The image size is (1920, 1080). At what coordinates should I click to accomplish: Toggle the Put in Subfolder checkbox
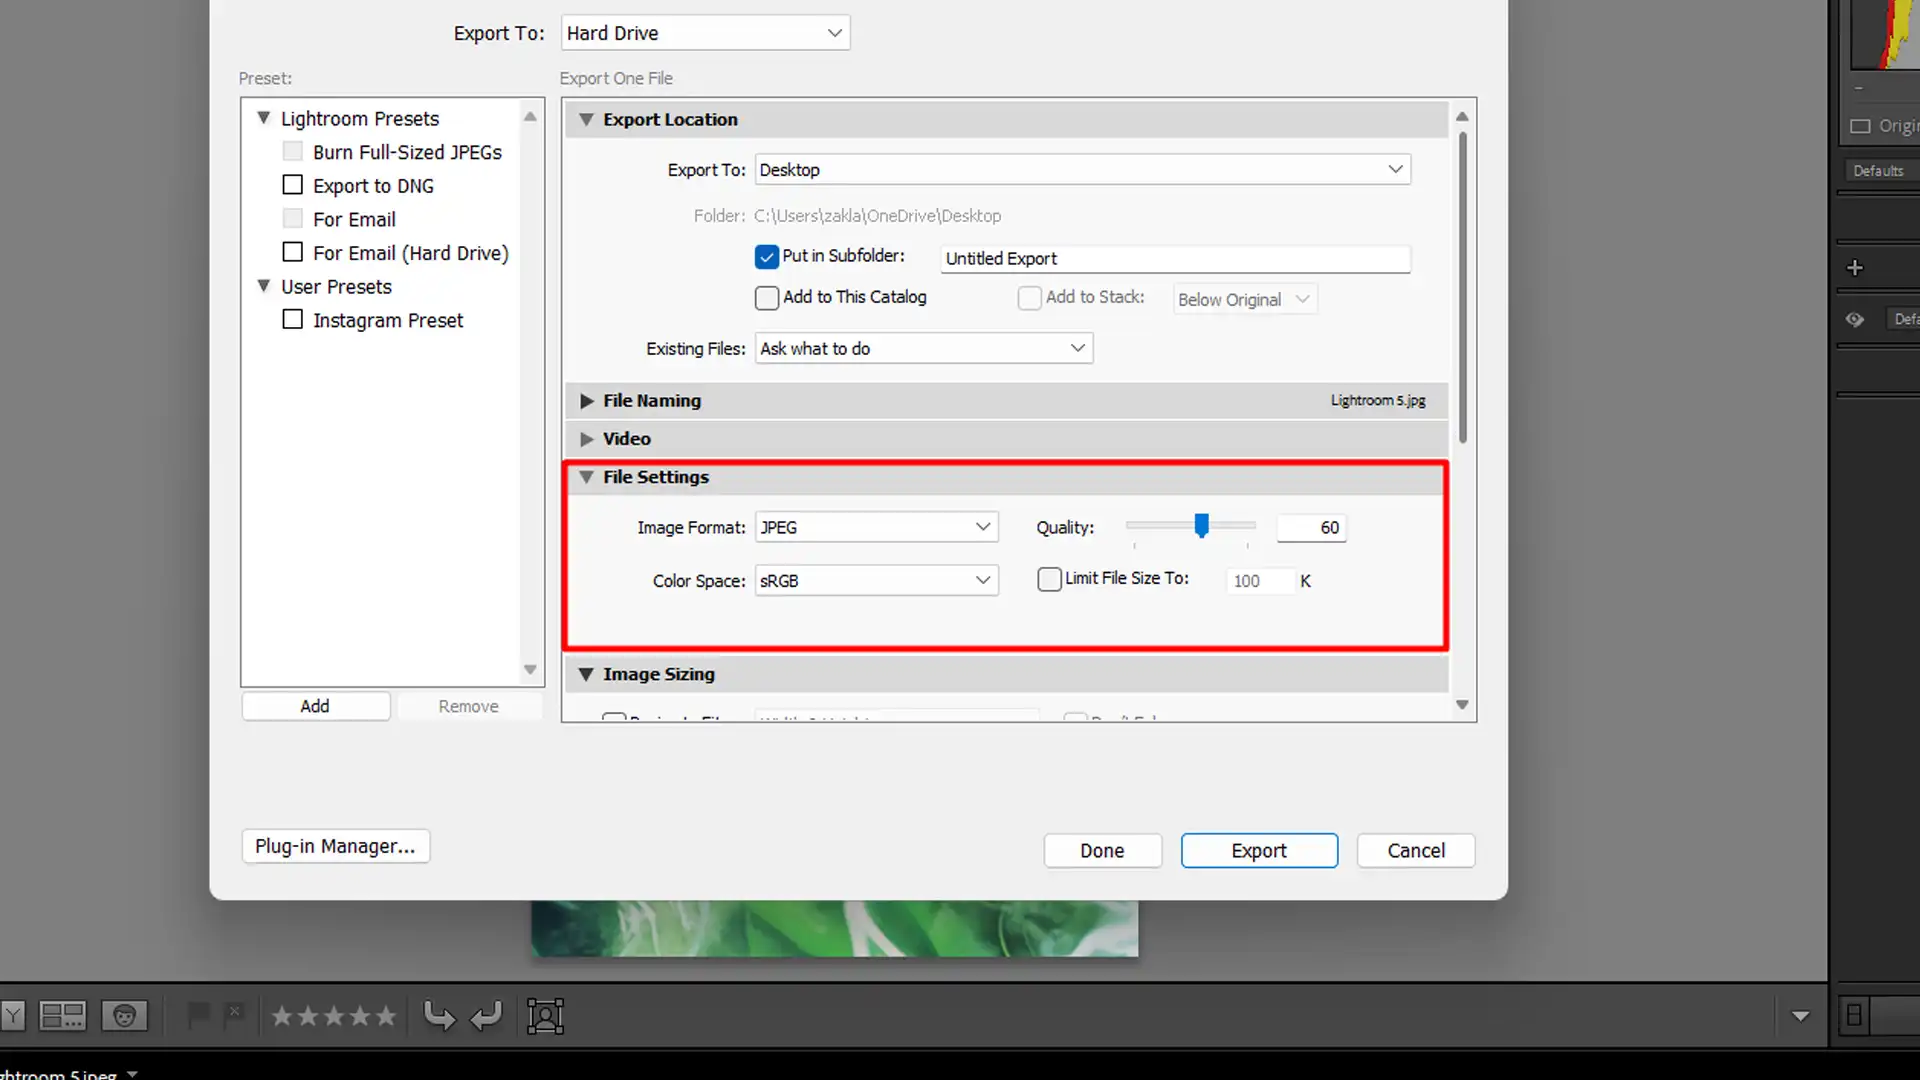click(x=765, y=256)
